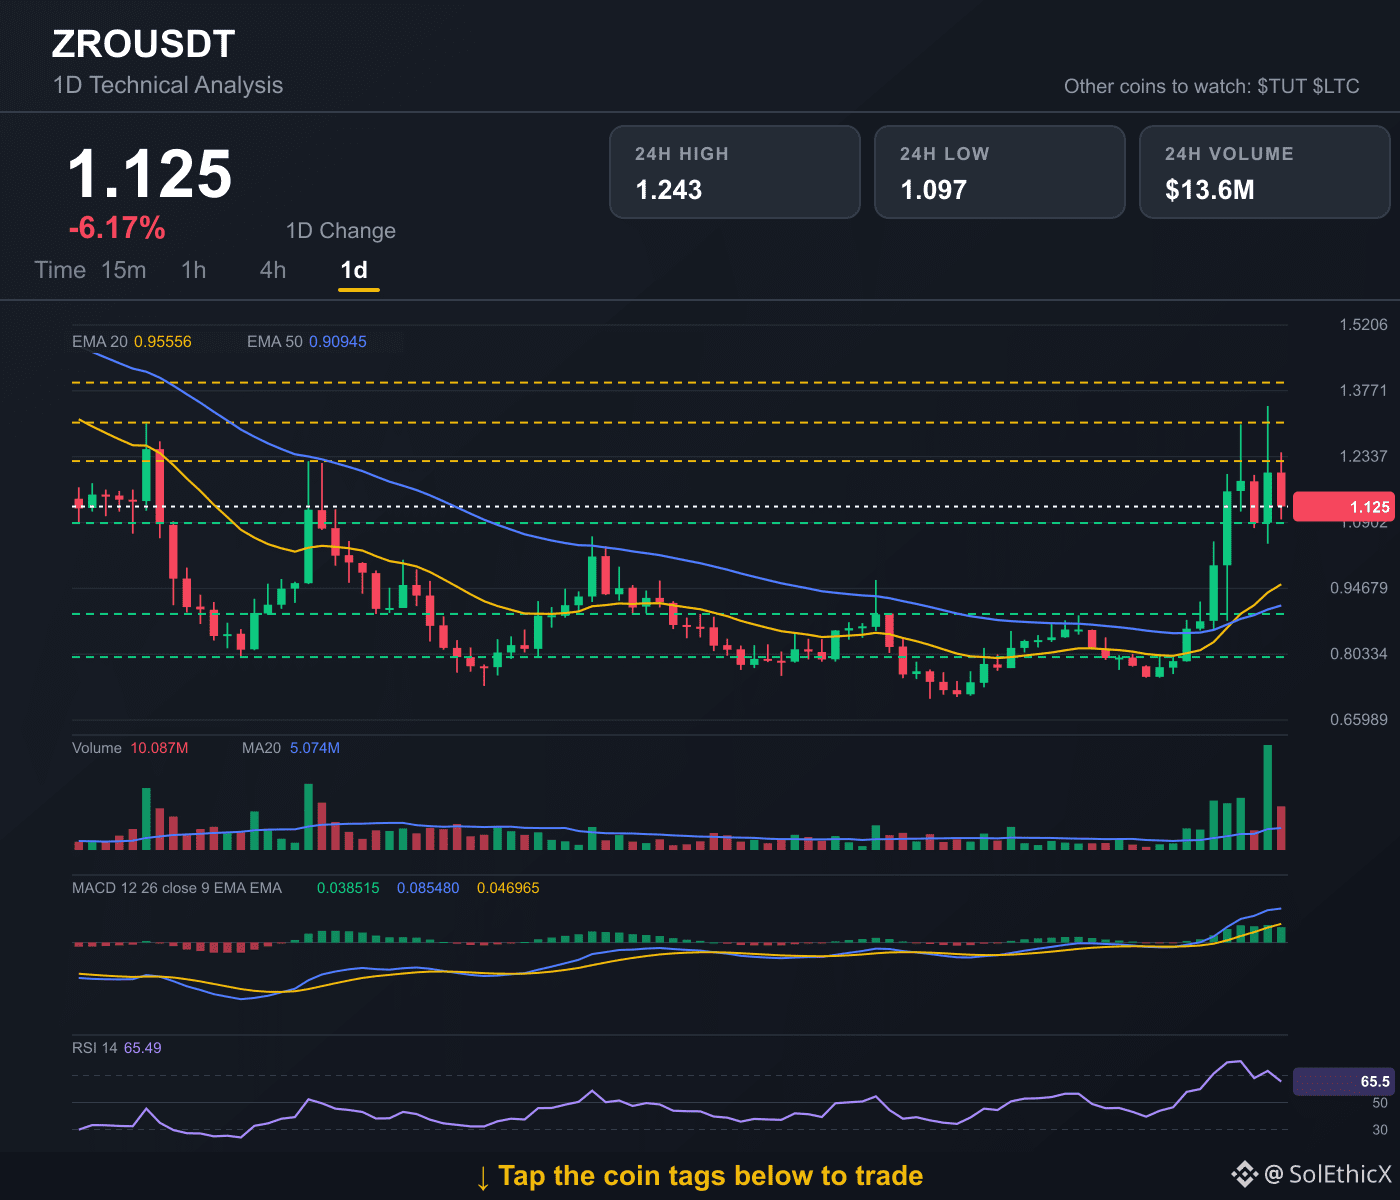This screenshot has width=1400, height=1200.
Task: Click the RSI 65.5 axis marker
Action: [x=1343, y=1081]
